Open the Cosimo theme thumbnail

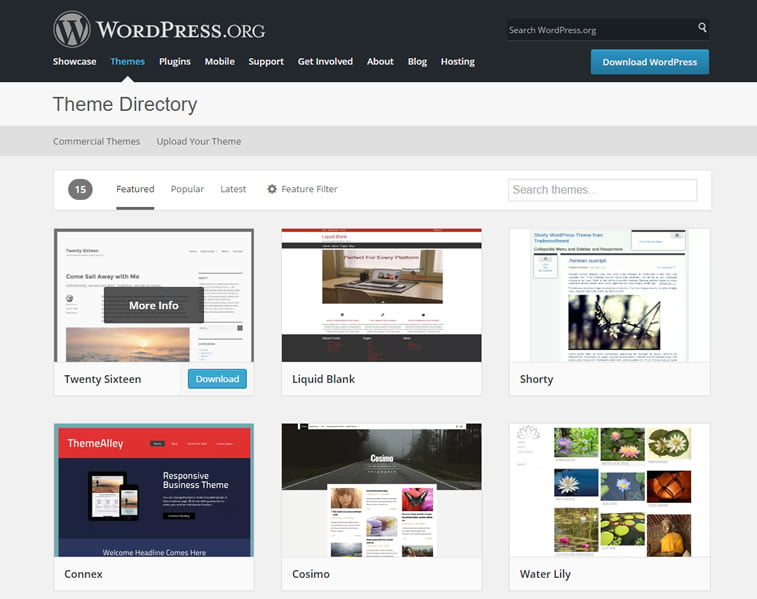(381, 490)
